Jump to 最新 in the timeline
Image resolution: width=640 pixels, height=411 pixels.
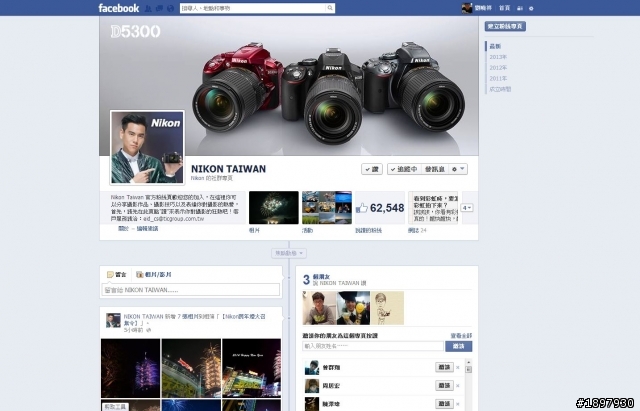495,46
